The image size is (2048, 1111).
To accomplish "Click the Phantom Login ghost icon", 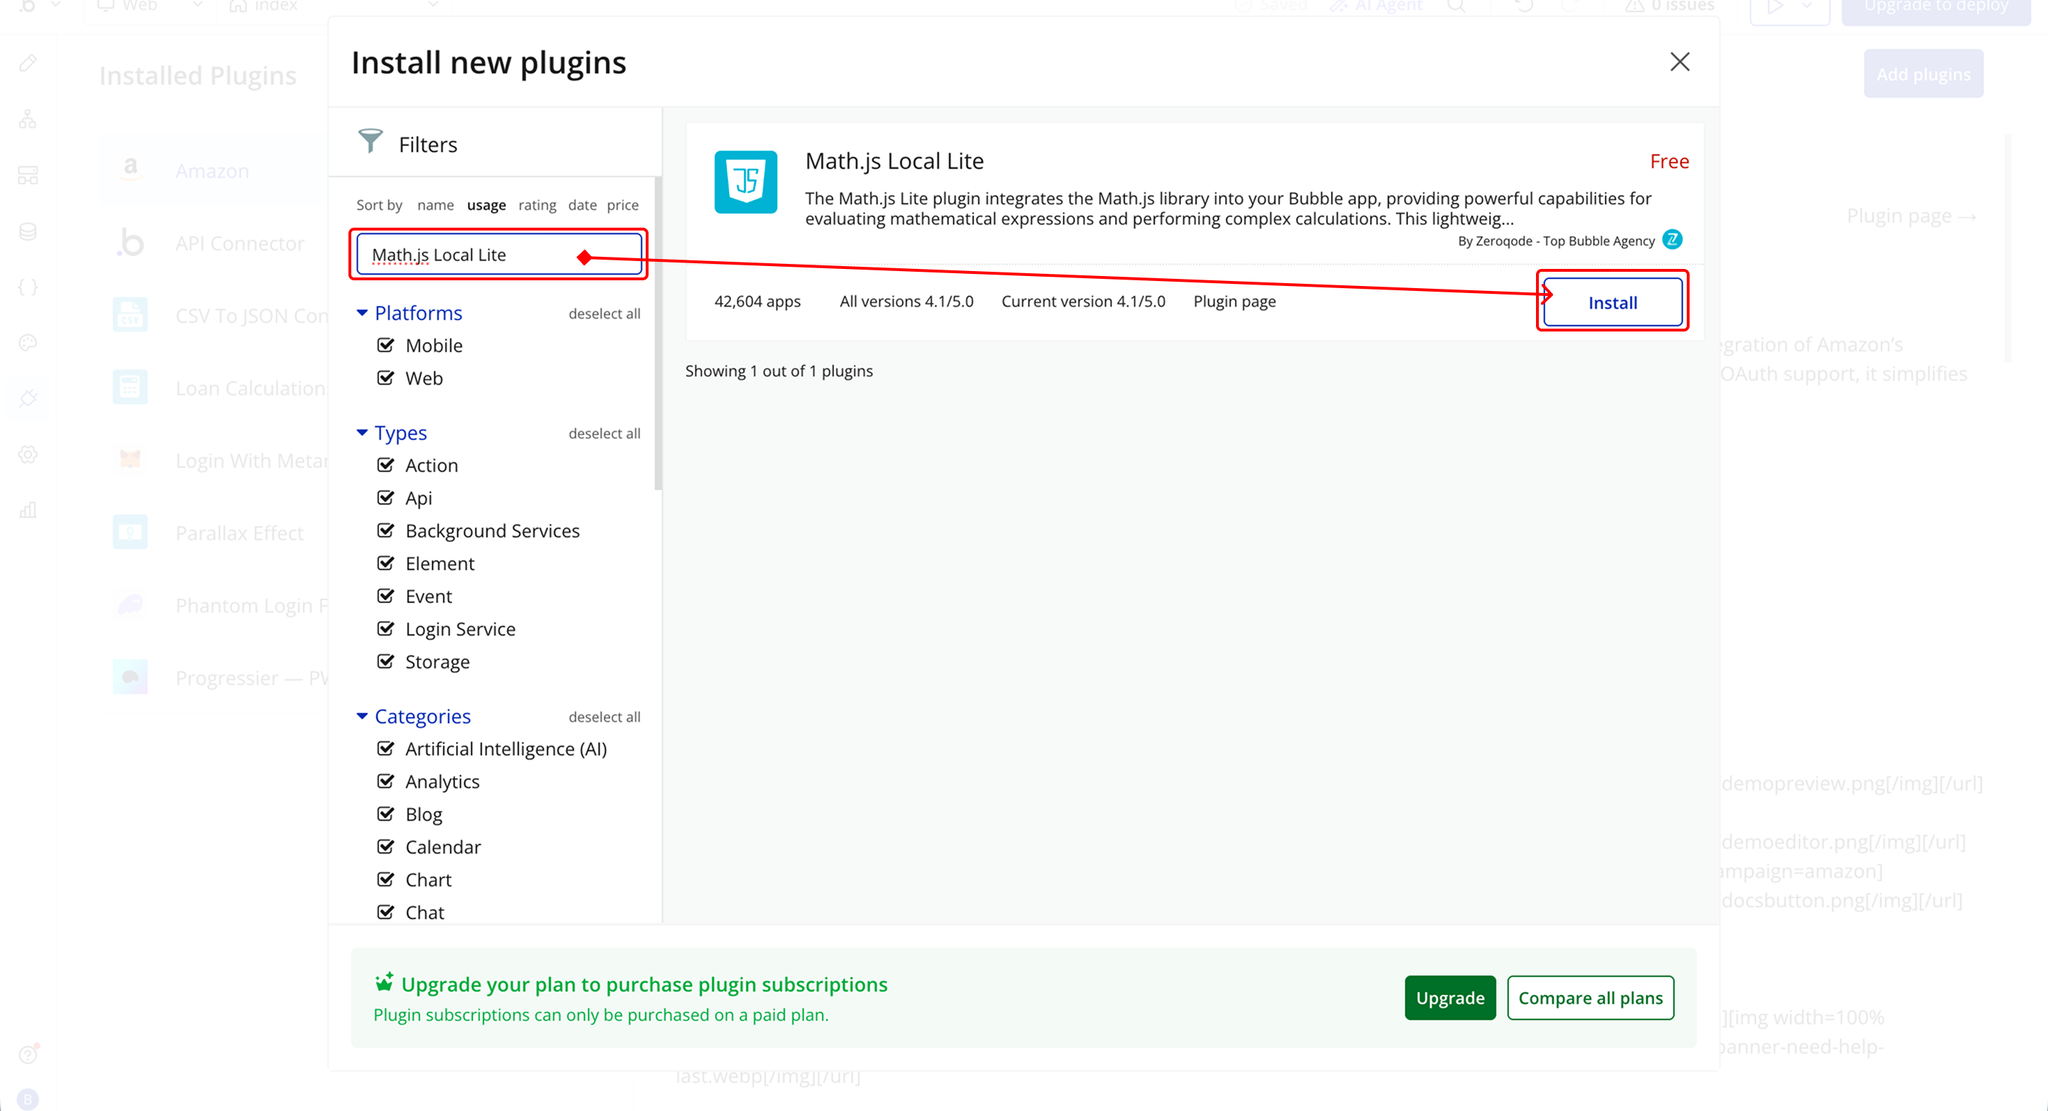I will [x=130, y=605].
